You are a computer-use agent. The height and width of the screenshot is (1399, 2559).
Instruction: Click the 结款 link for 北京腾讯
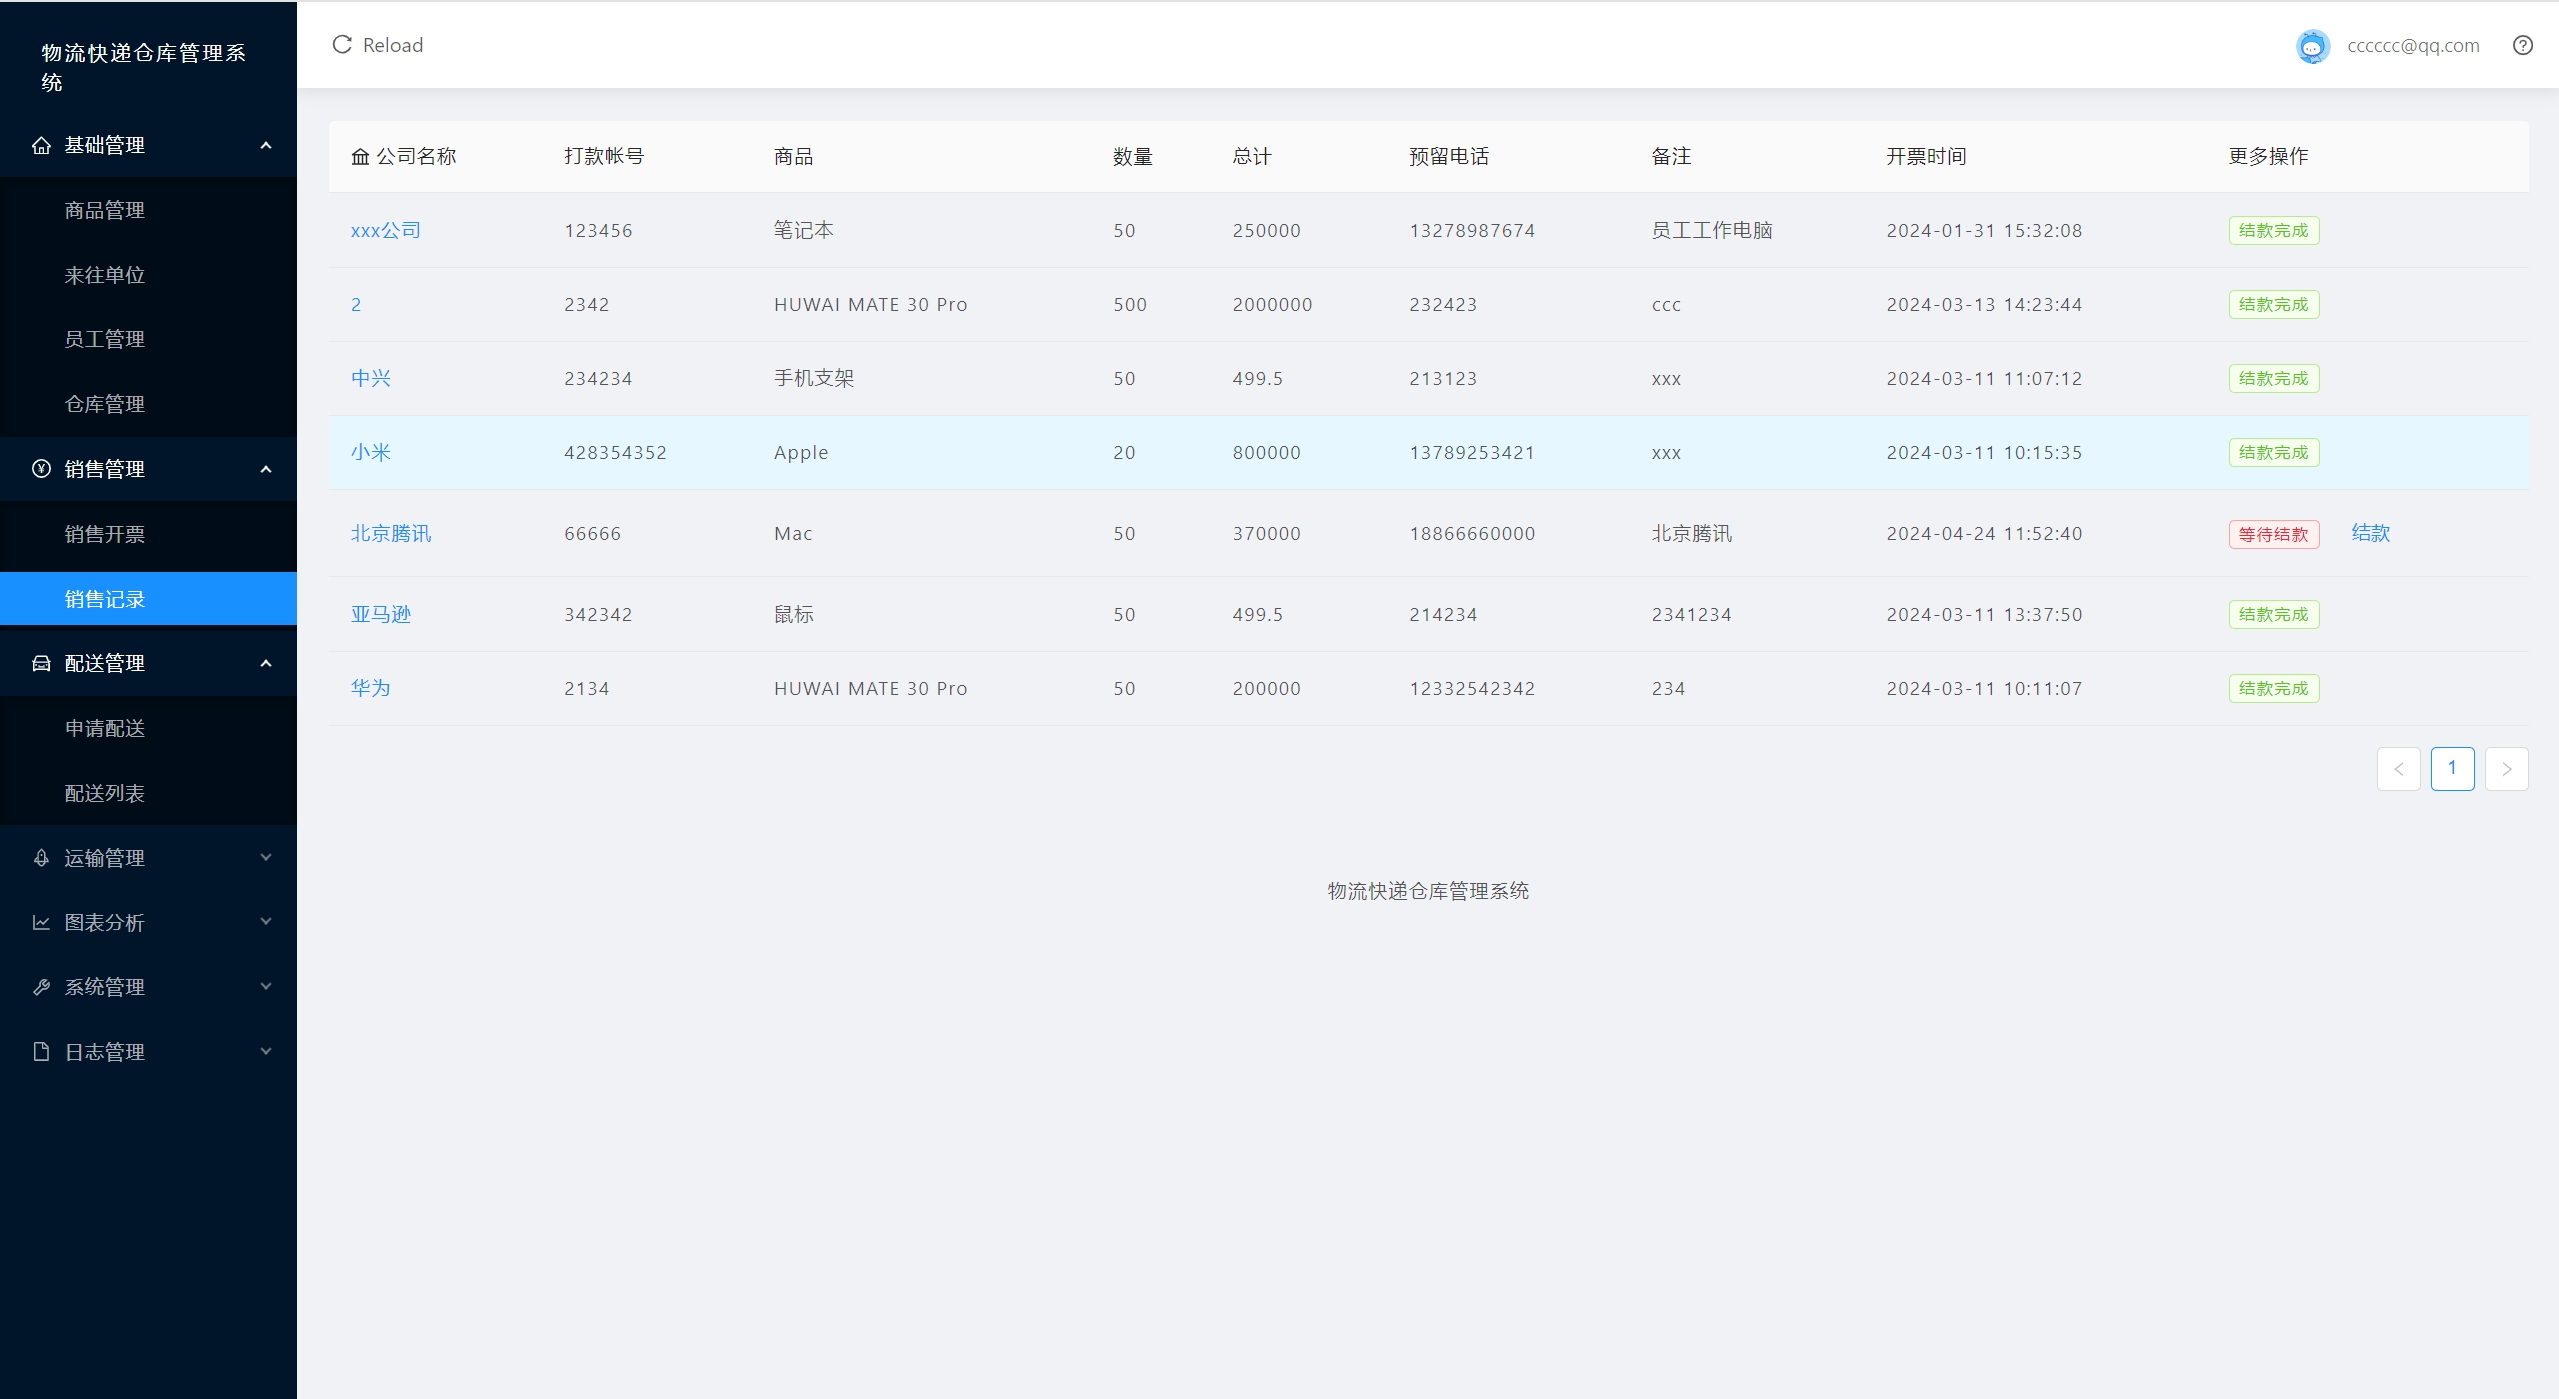click(x=2370, y=533)
